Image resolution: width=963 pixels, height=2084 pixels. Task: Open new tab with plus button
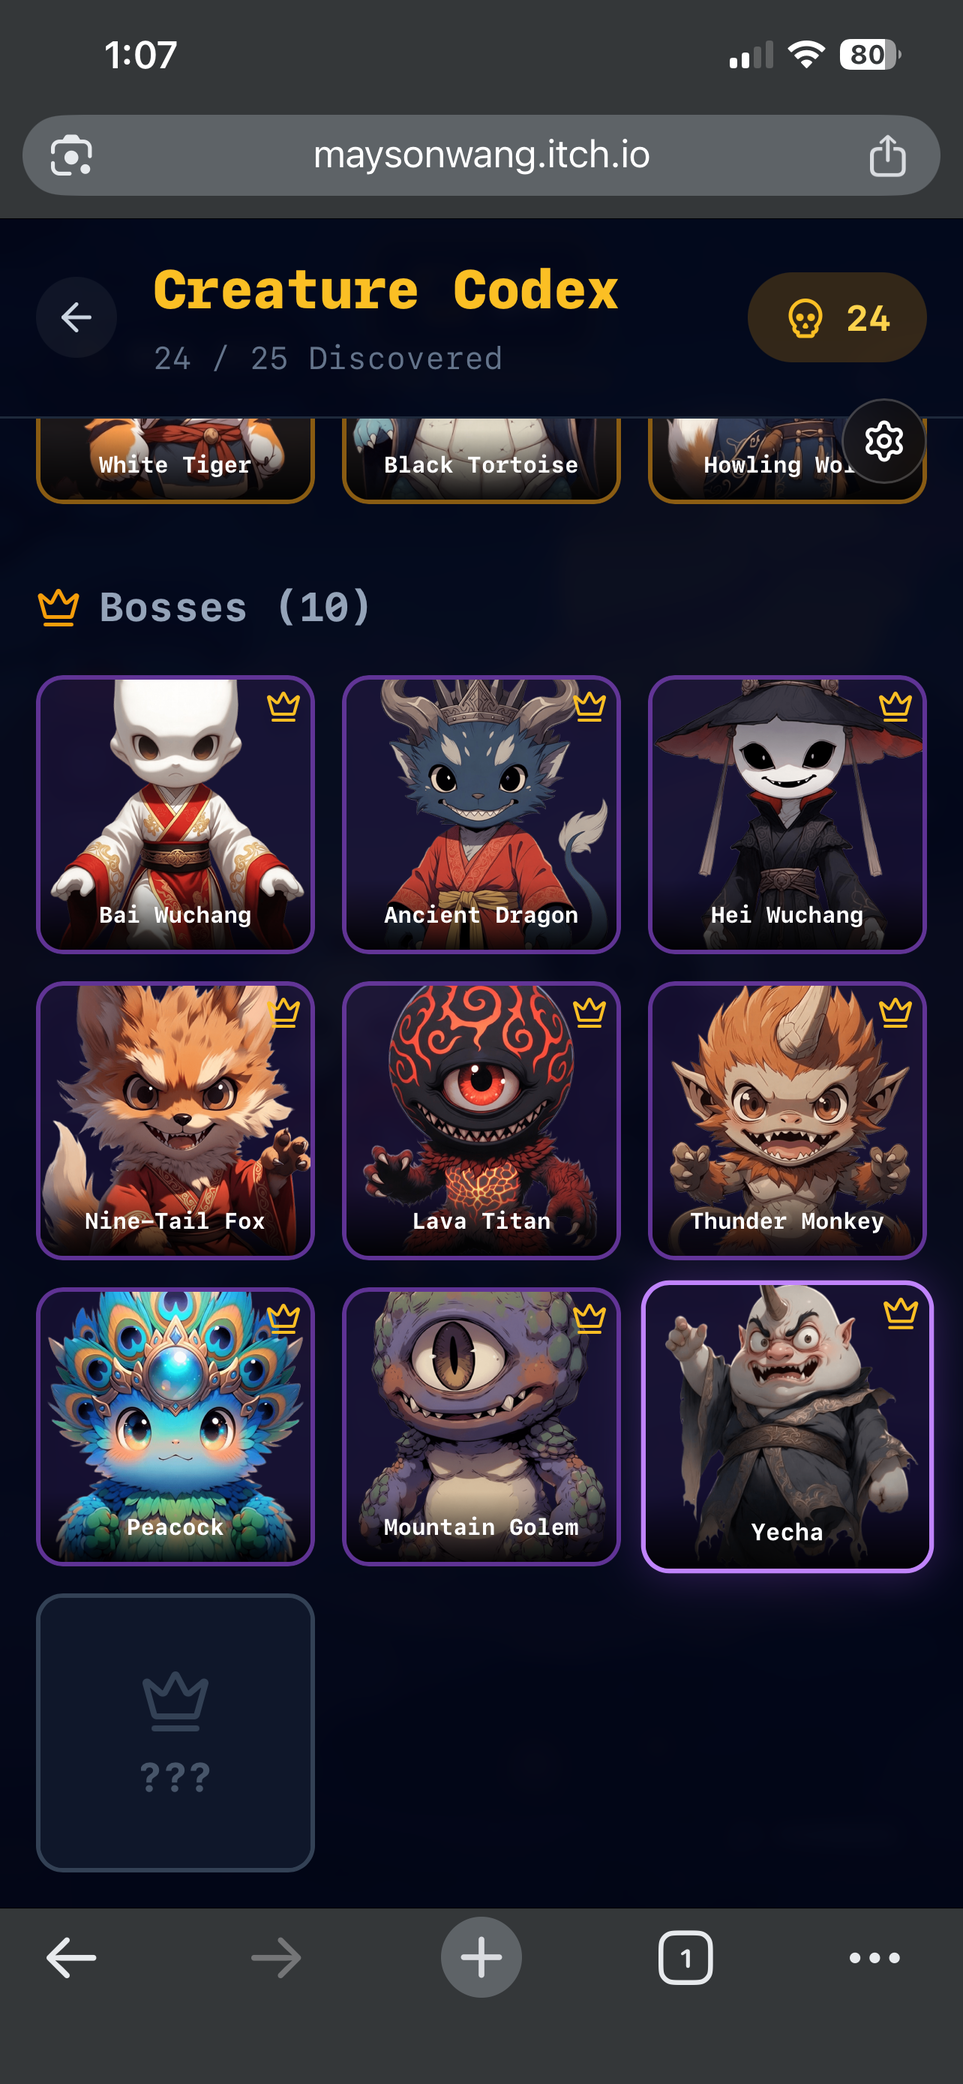[x=481, y=1957]
